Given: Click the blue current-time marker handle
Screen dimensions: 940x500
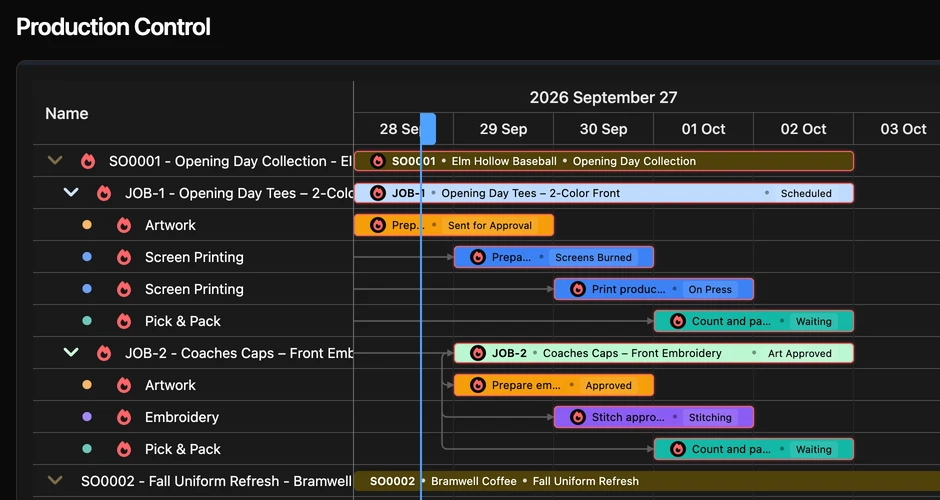Looking at the screenshot, I should [x=428, y=129].
